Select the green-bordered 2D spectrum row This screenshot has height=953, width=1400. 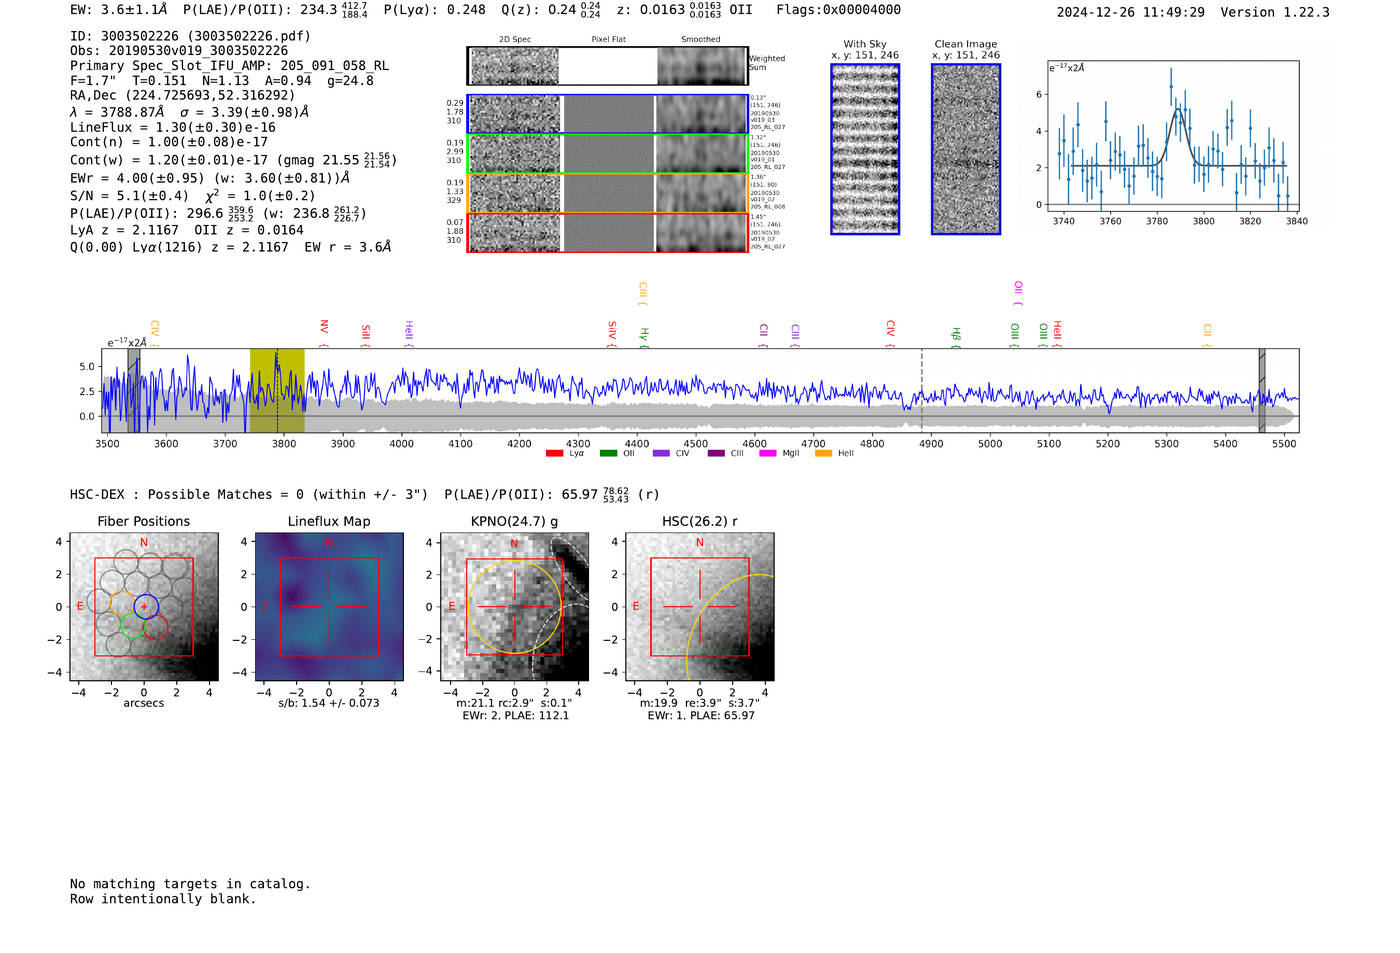(608, 154)
